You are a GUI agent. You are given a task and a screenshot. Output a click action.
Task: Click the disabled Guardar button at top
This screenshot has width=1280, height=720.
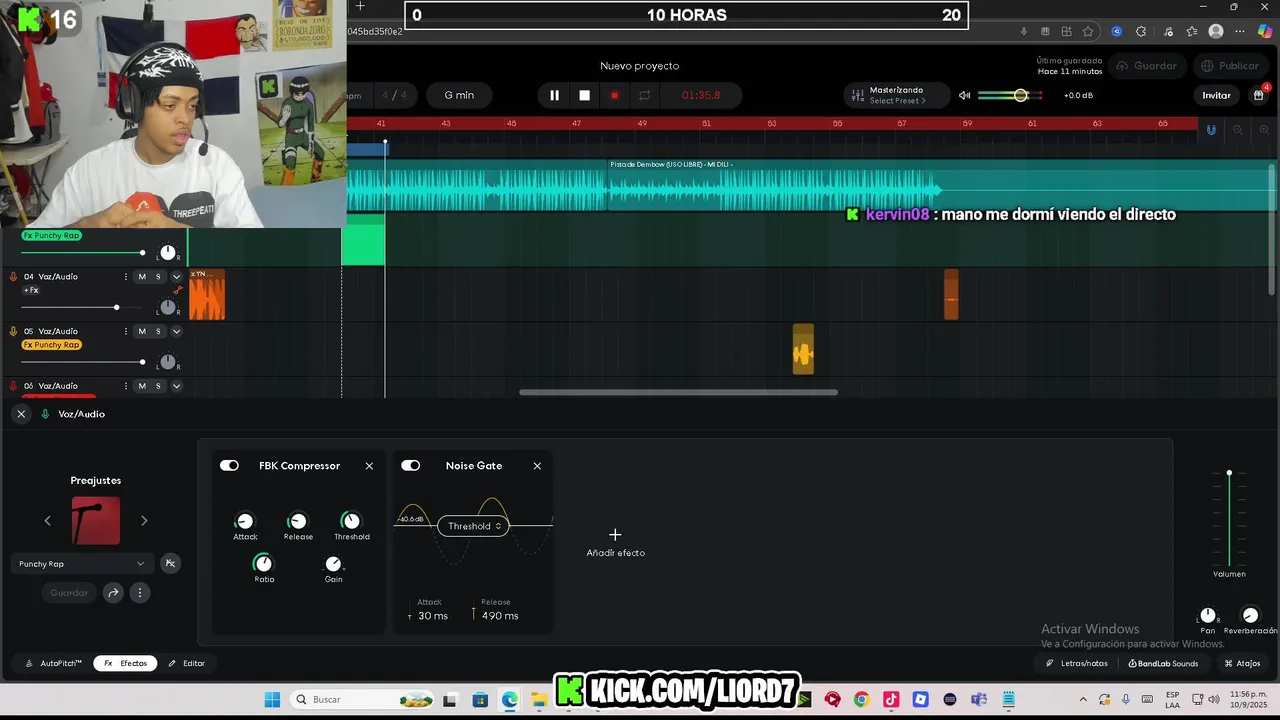(1146, 66)
